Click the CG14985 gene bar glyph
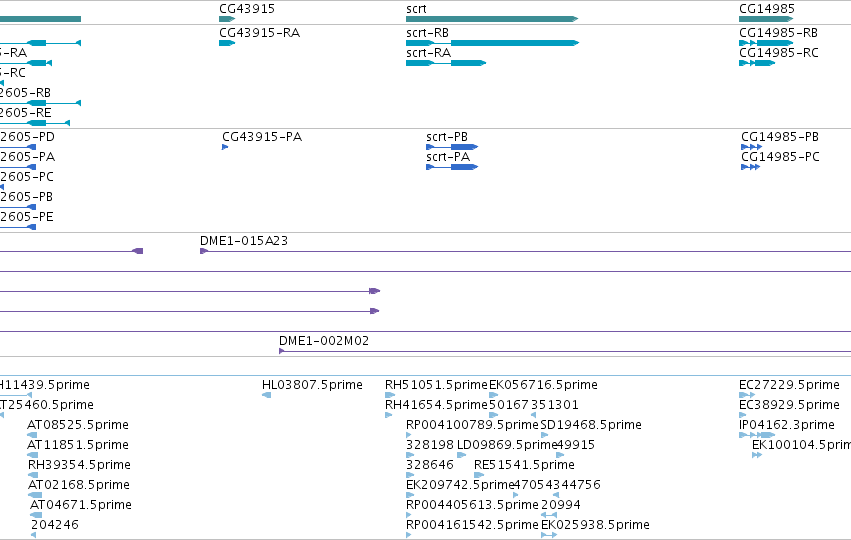Viewport: 851px width, 540px height. click(x=766, y=19)
